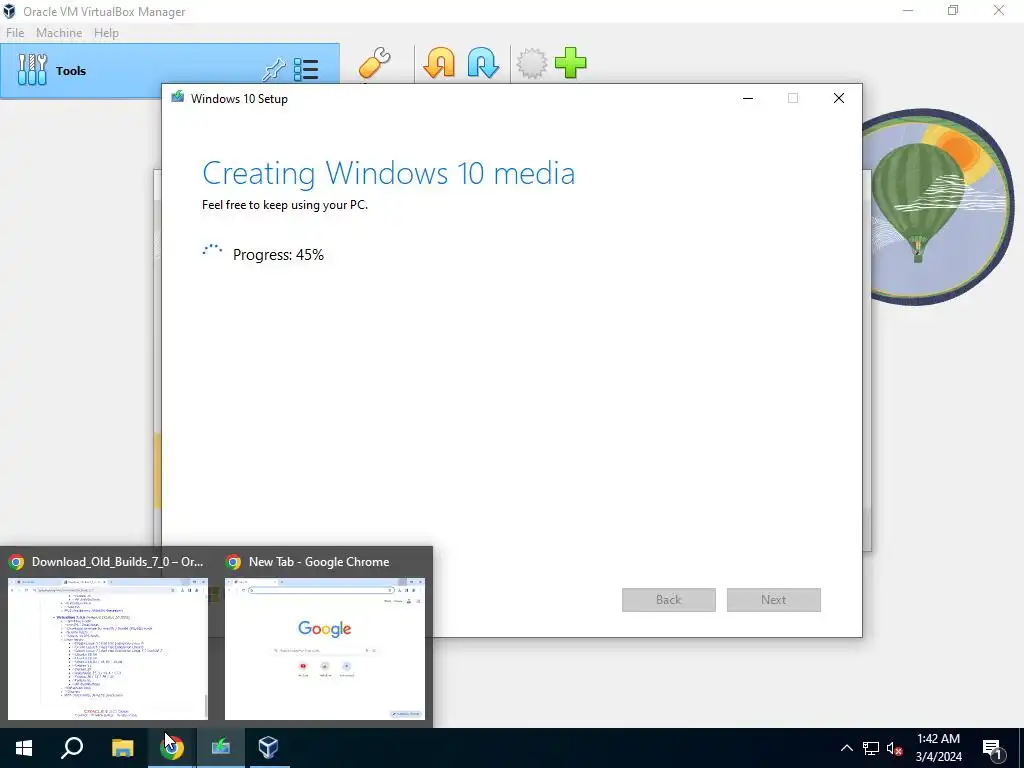Click the VirtualBox taskbar icon
Viewport: 1024px width, 768px height.
pos(268,748)
